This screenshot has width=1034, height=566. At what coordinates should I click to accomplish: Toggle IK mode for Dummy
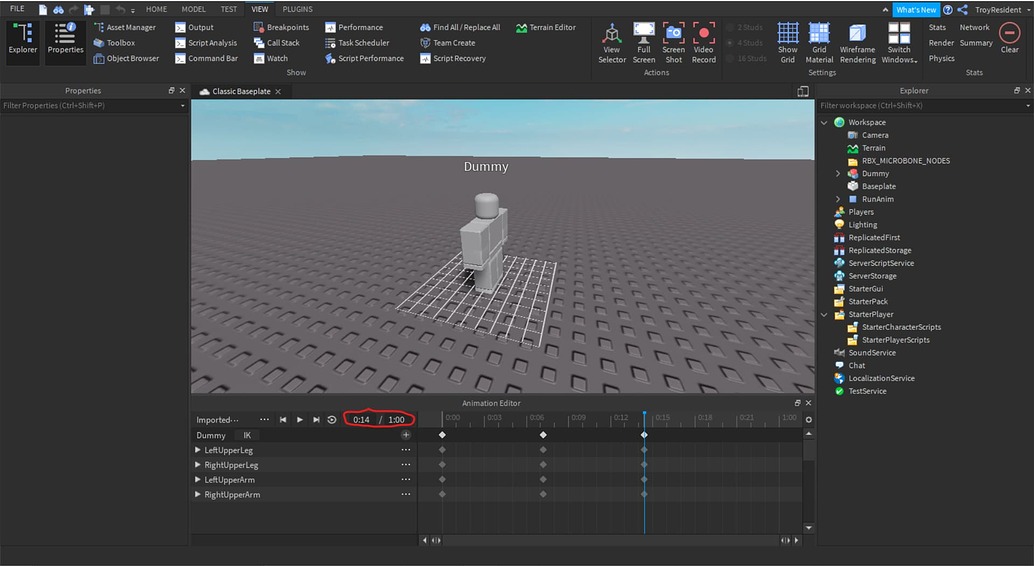(x=247, y=435)
